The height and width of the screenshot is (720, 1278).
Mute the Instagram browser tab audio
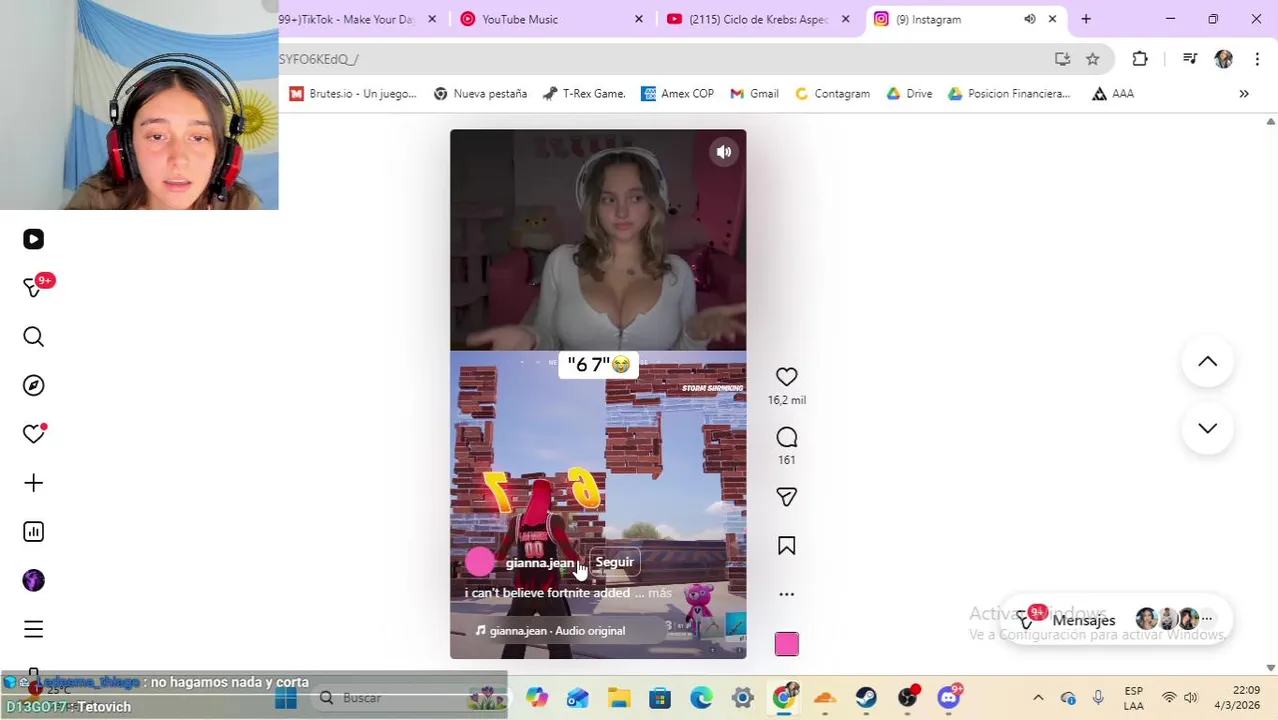pyautogui.click(x=1030, y=19)
